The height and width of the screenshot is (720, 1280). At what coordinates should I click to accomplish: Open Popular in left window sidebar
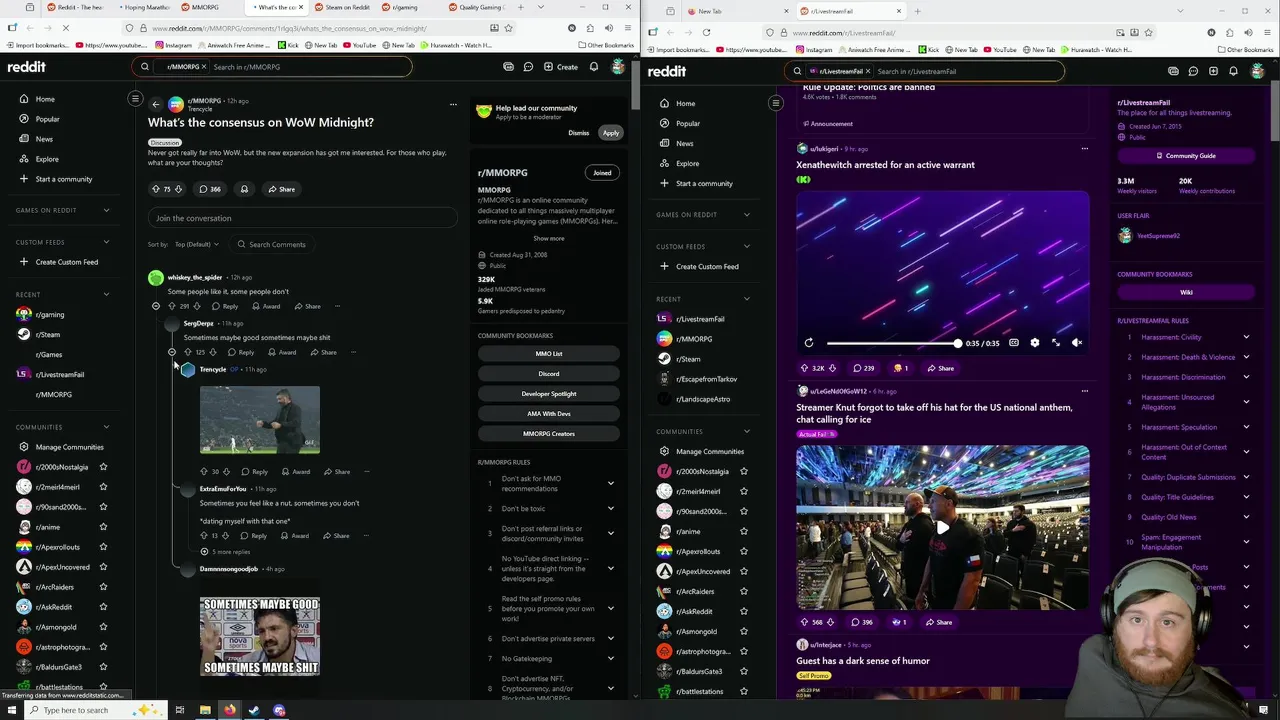(47, 119)
